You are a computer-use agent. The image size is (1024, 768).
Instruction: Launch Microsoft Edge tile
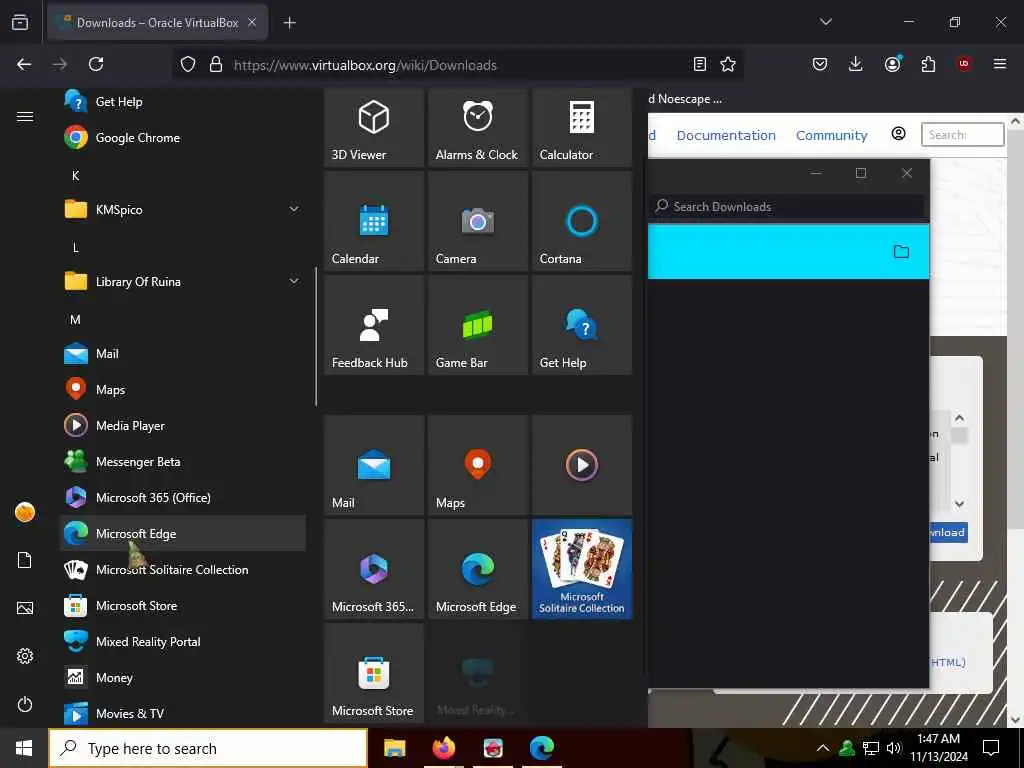477,569
